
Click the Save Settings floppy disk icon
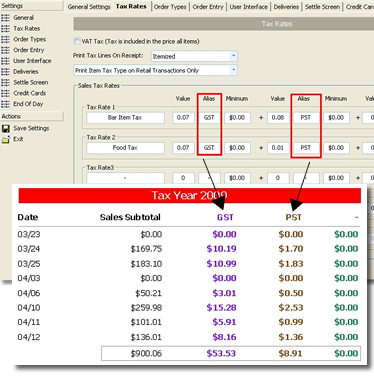coord(6,128)
